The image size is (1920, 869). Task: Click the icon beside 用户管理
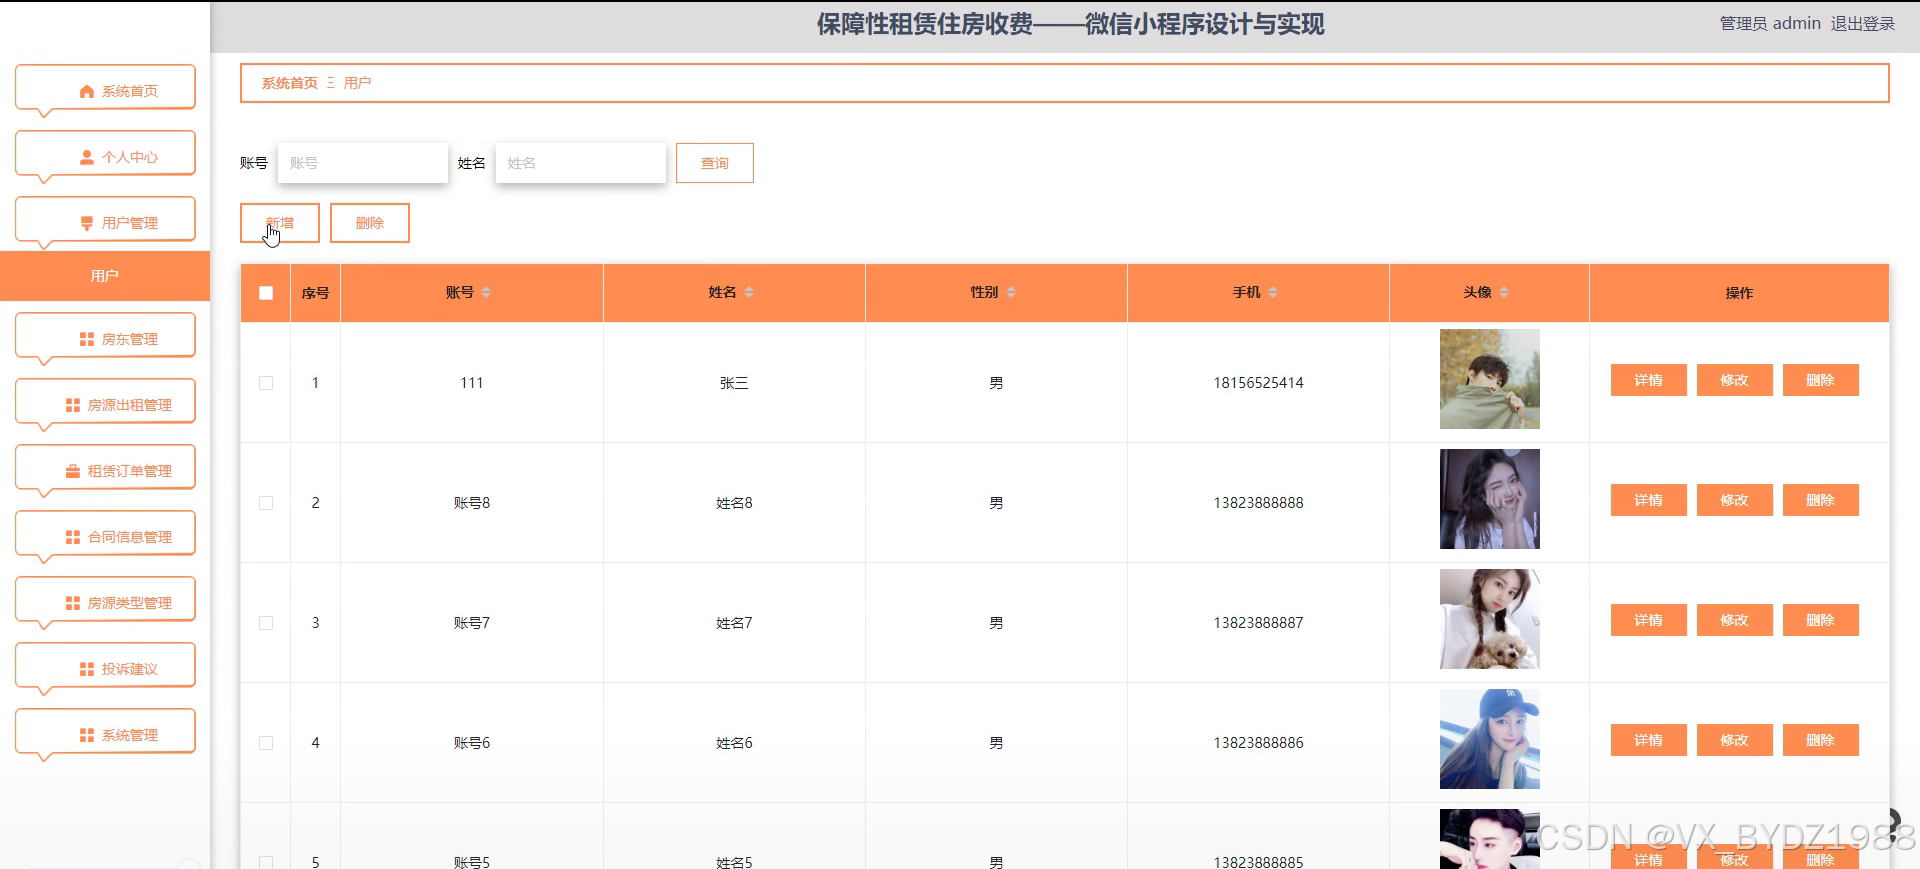click(87, 223)
